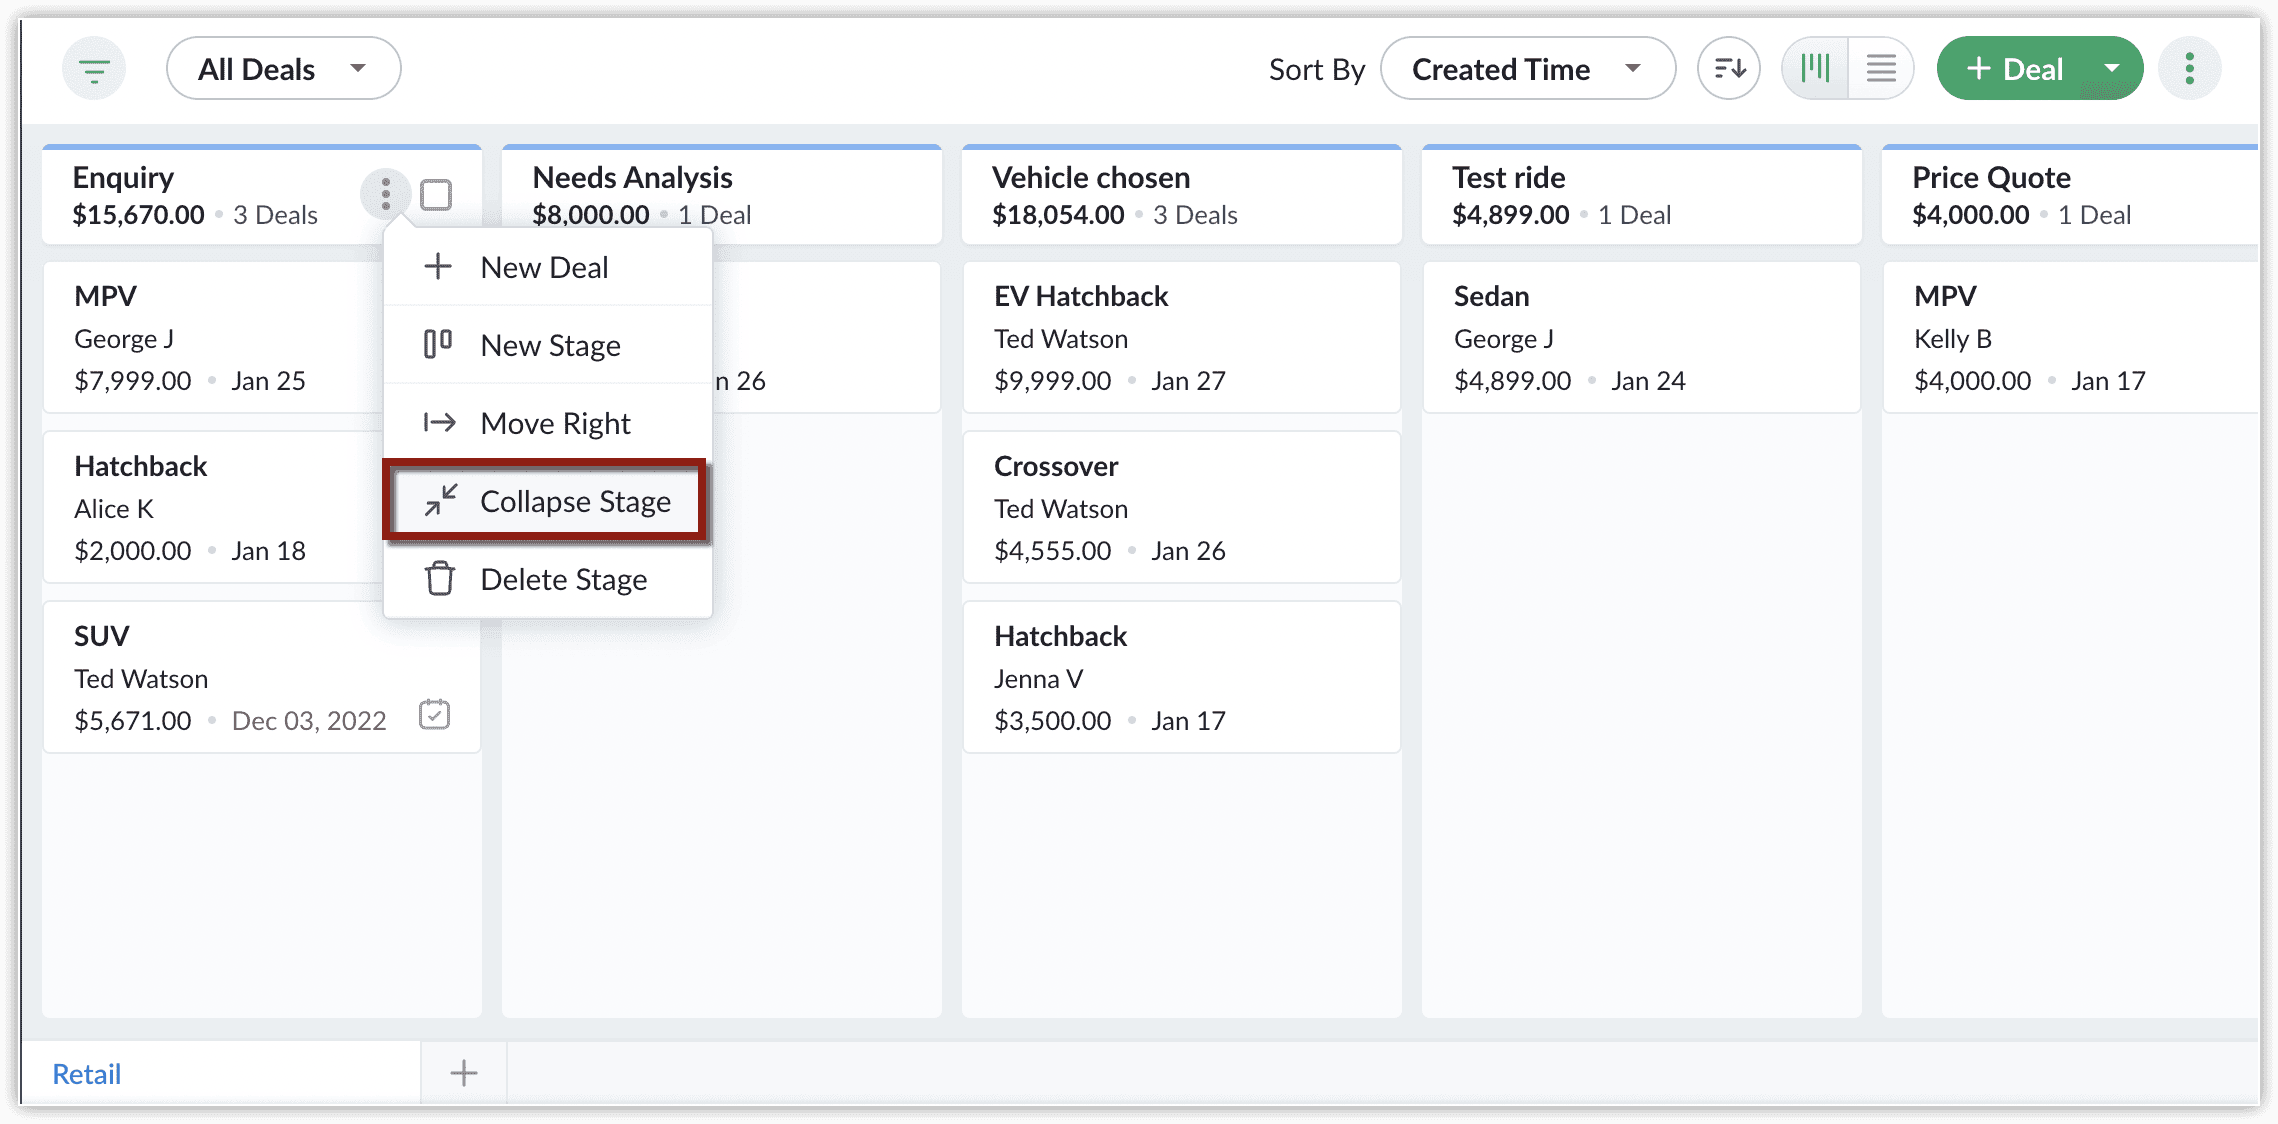Click the green filter icon
Viewport: 2278px width, 1124px height.
tap(94, 69)
